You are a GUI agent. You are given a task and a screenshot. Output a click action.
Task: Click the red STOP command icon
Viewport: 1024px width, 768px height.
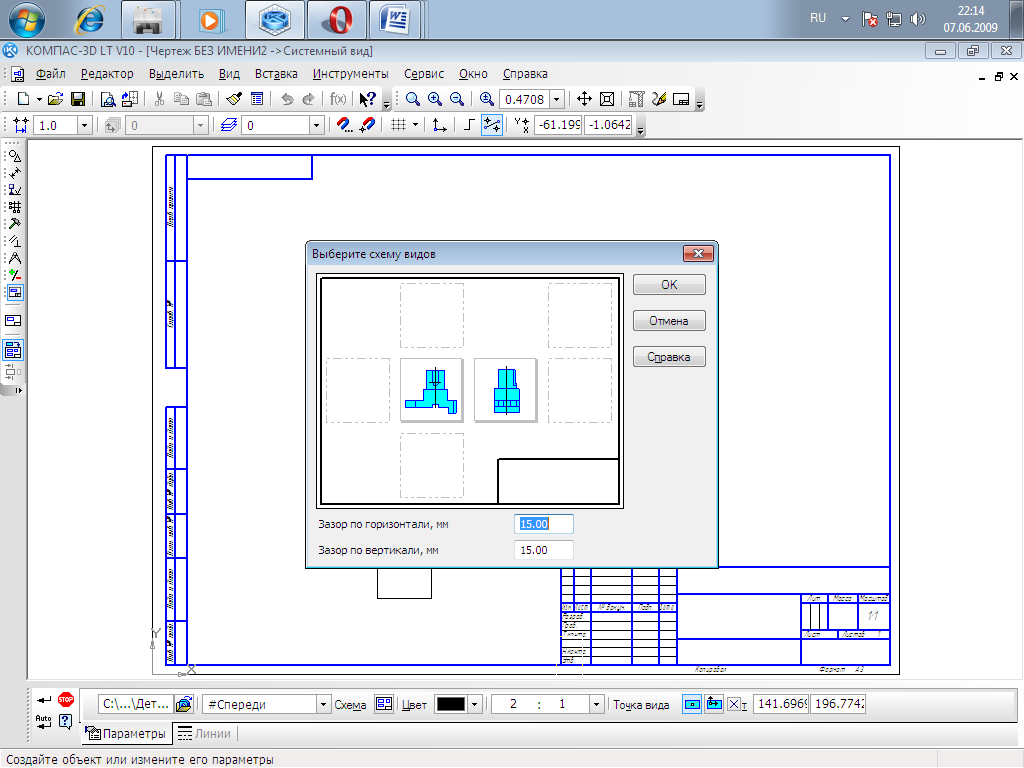[65, 699]
